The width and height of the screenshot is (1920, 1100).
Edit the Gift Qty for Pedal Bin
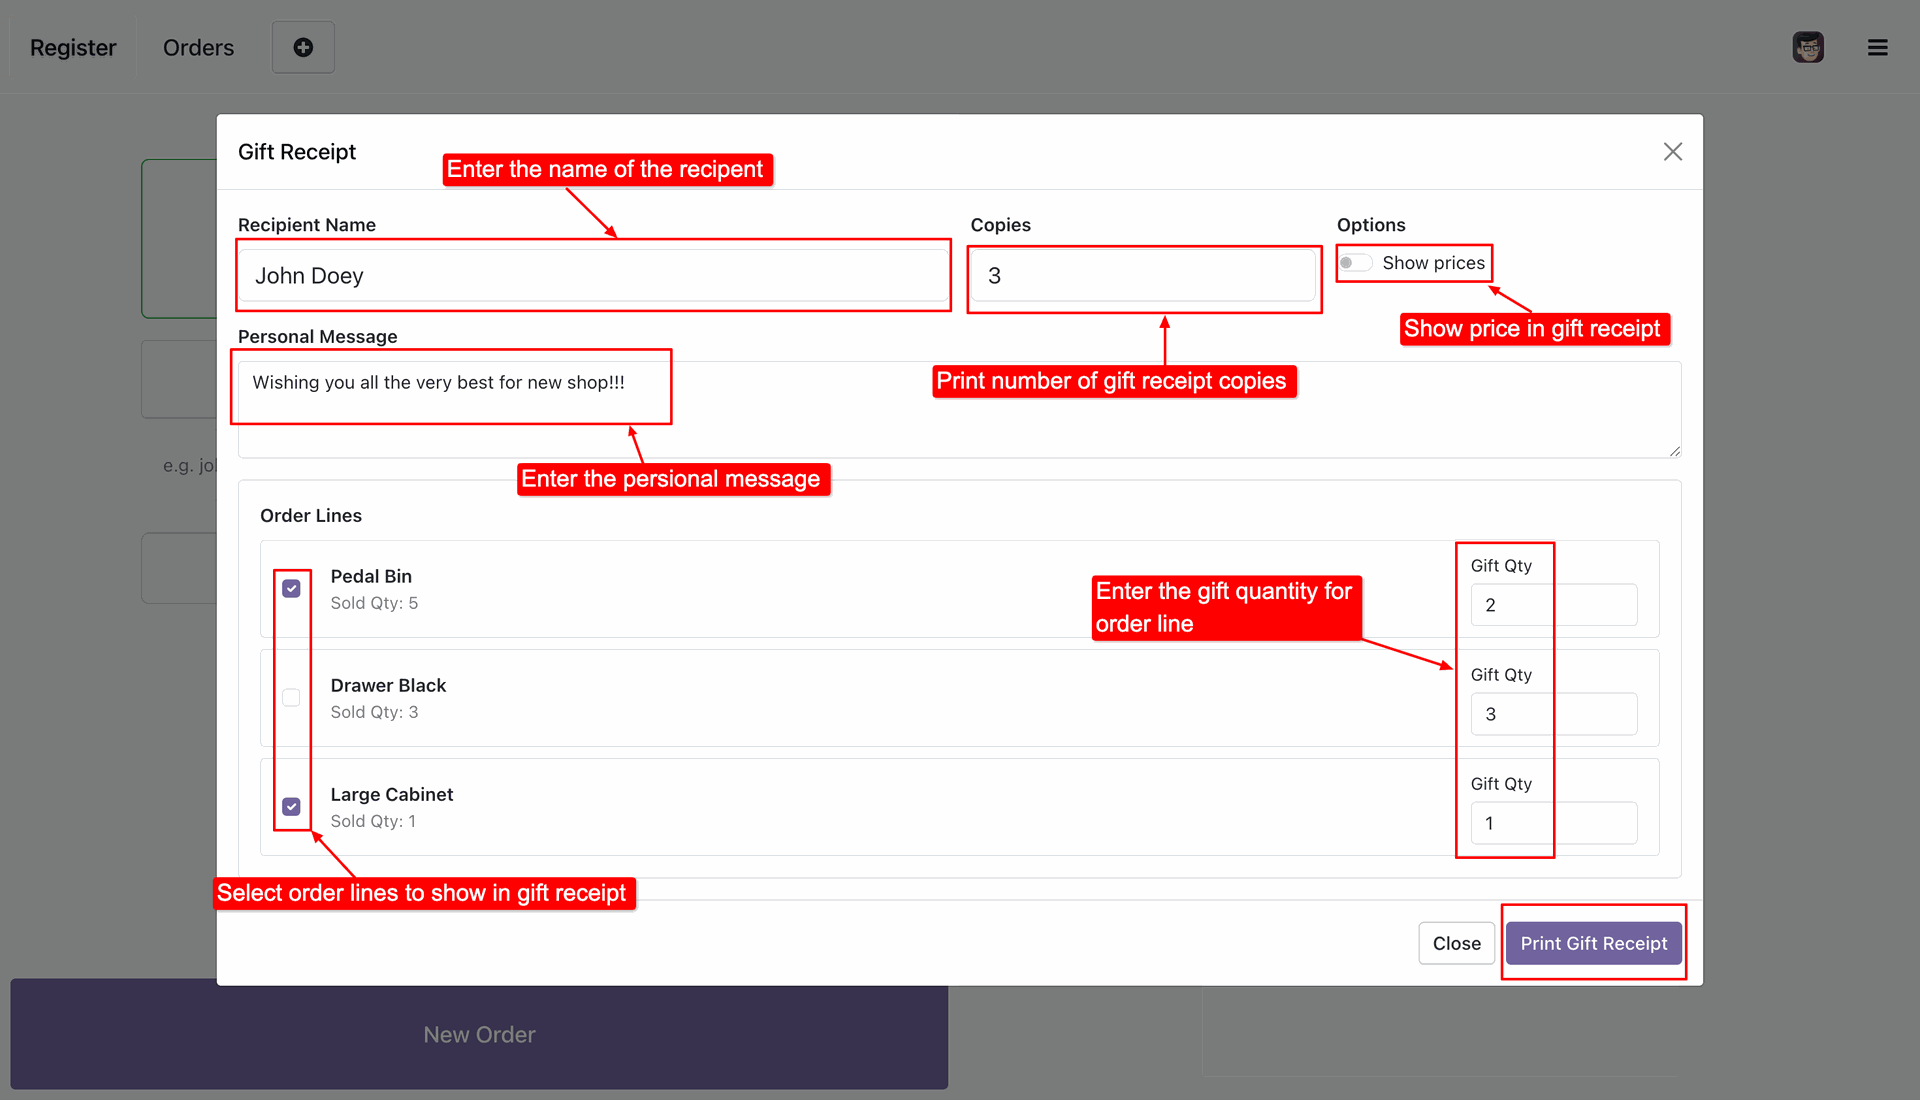[1554, 605]
